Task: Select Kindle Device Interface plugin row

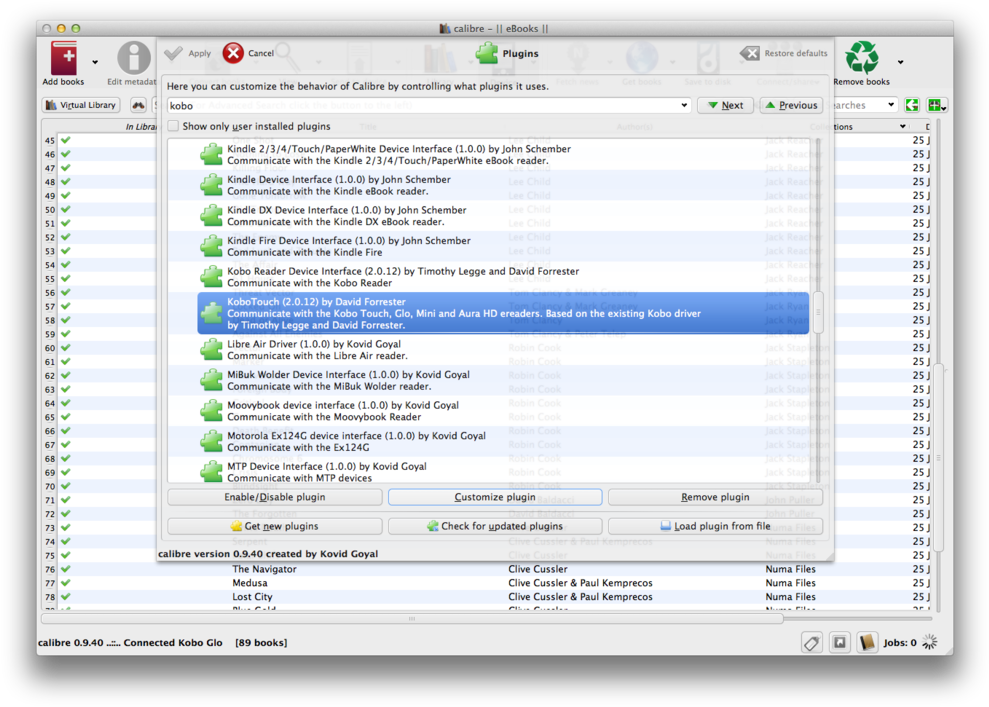Action: (503, 185)
